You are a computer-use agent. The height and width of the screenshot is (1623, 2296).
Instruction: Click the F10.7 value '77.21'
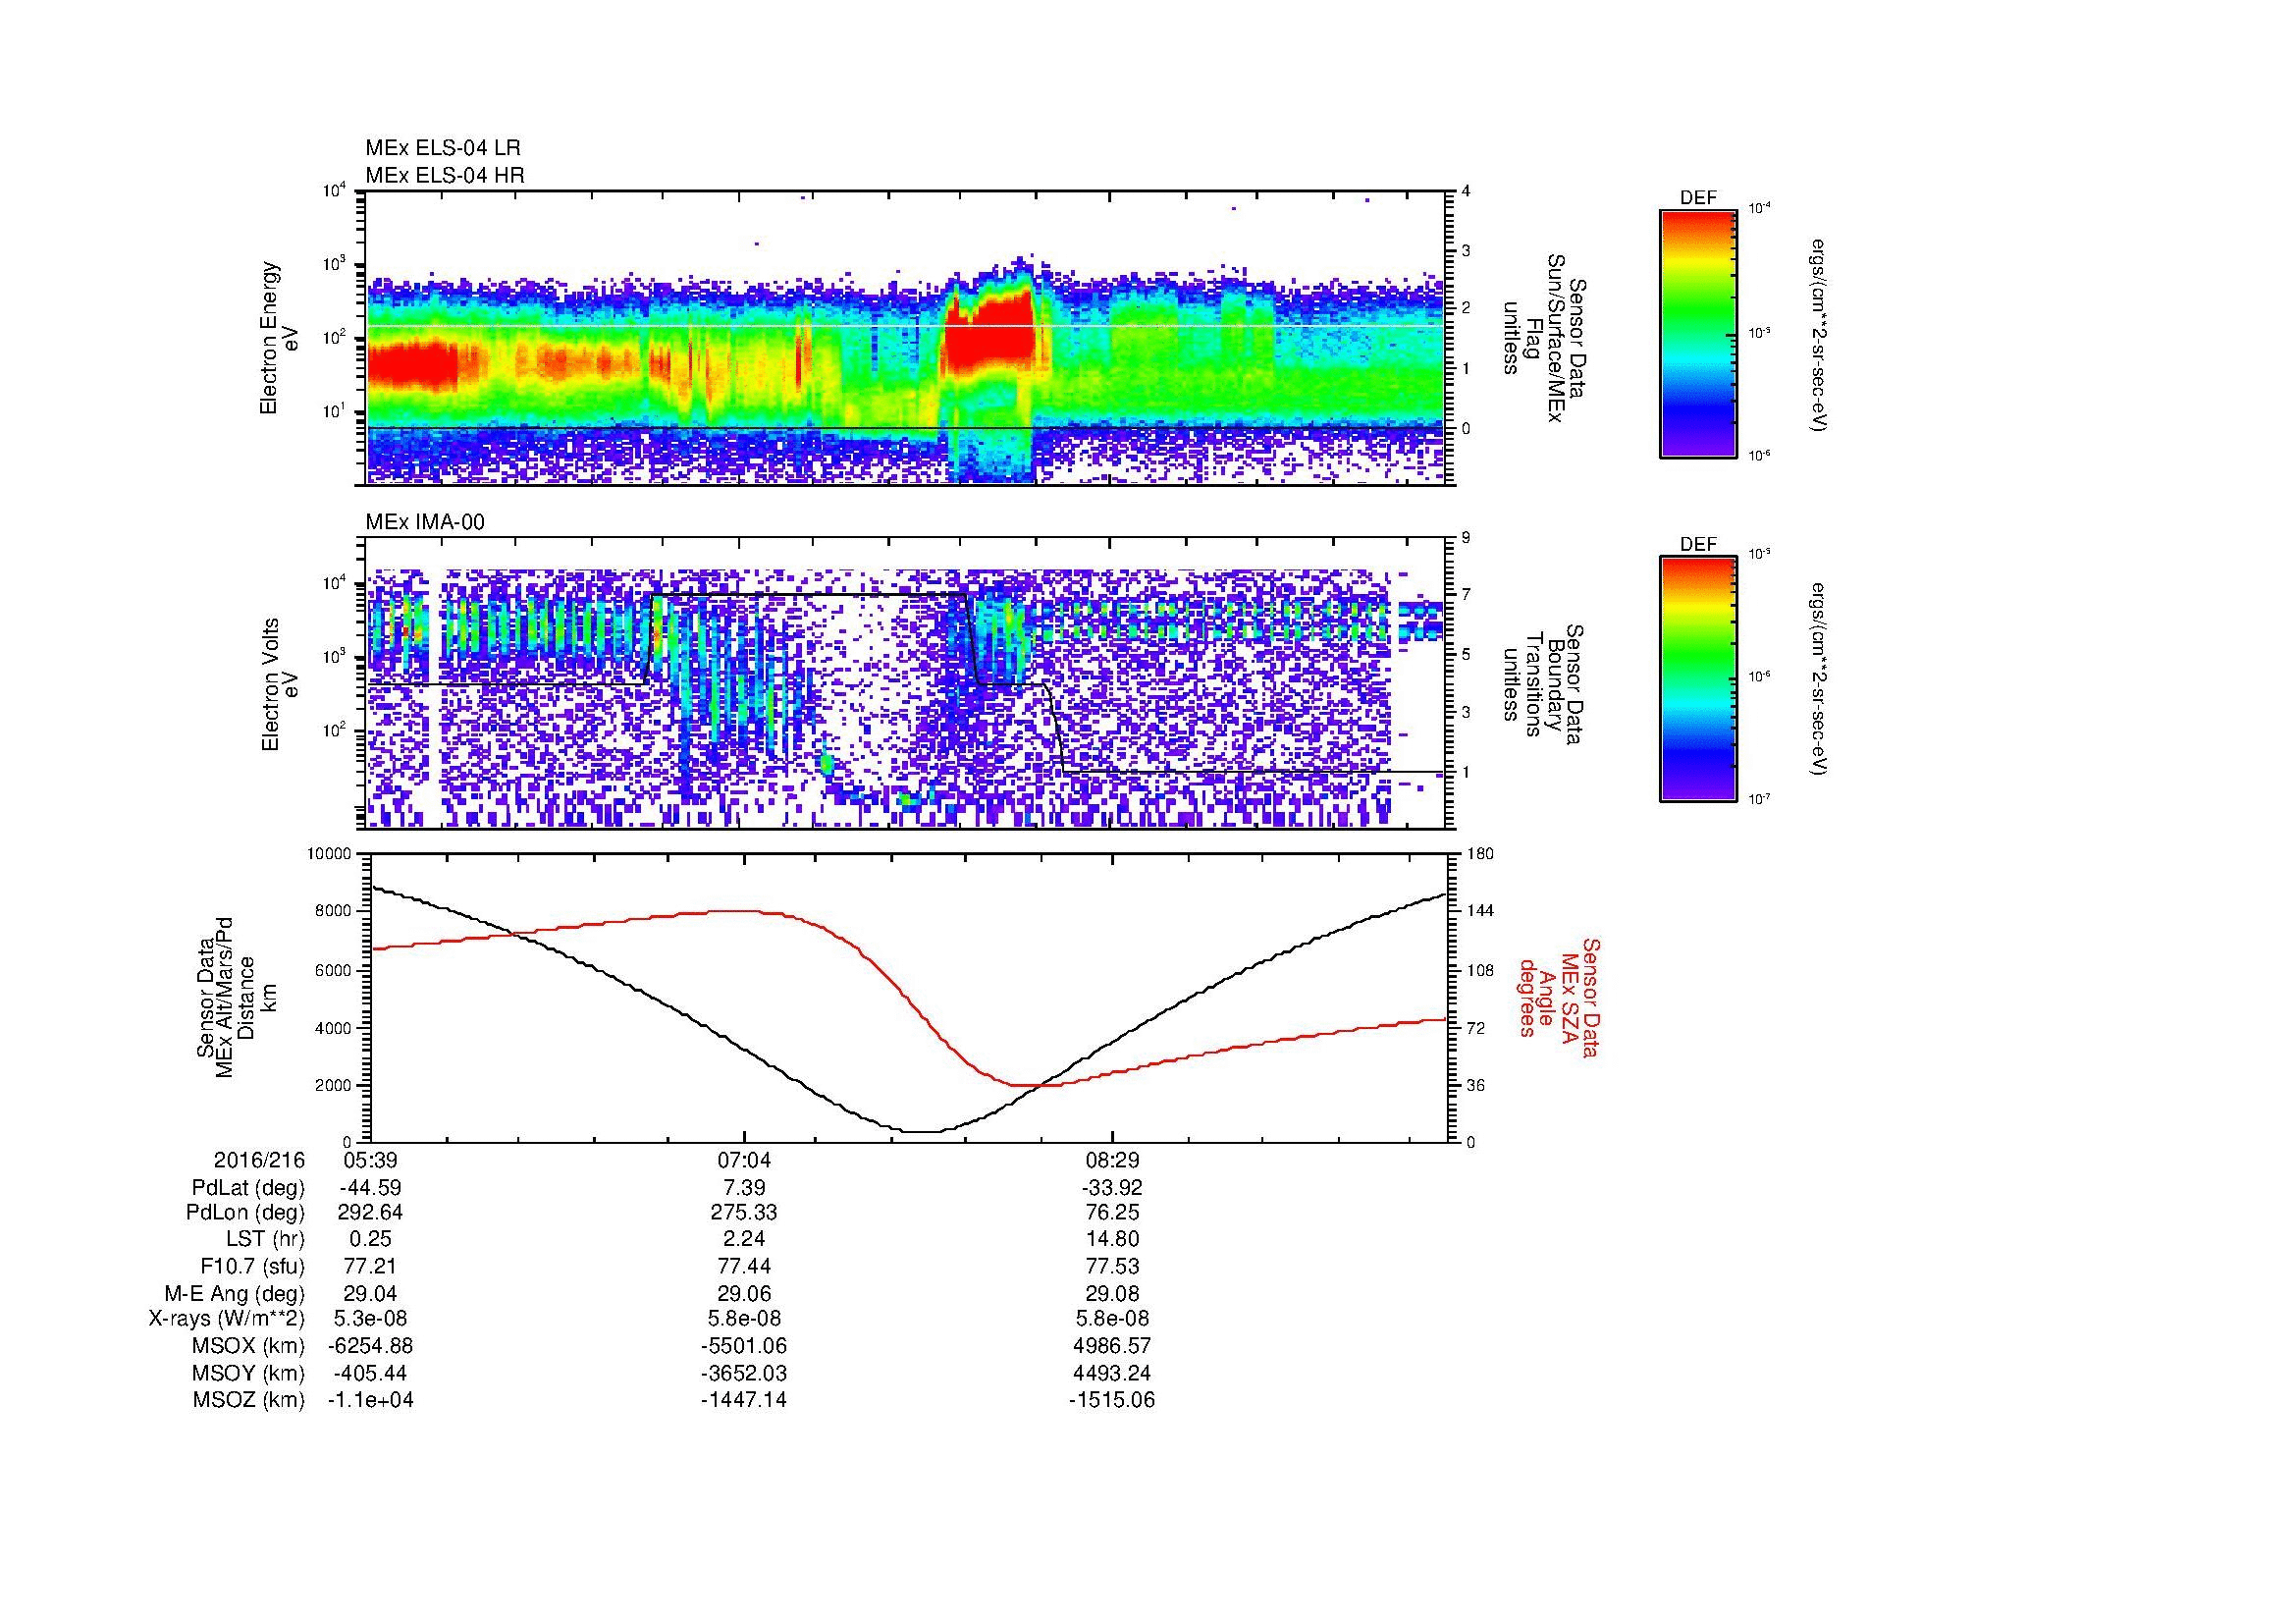(370, 1266)
